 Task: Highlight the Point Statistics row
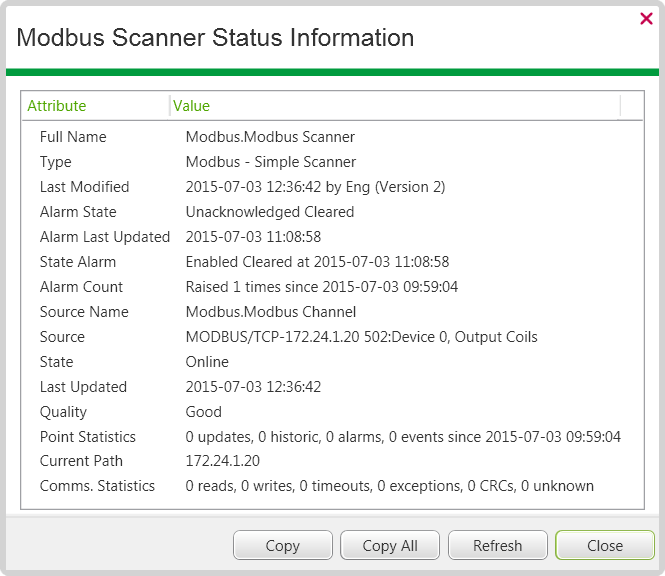click(x=88, y=437)
